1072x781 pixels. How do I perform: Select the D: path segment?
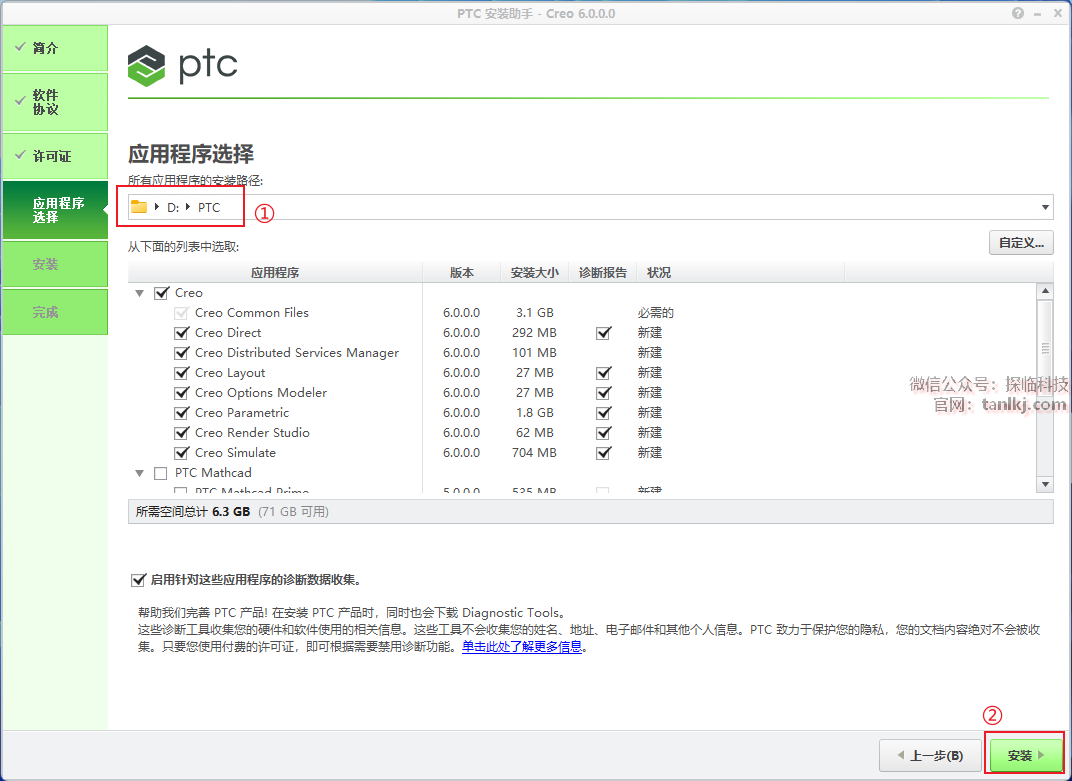[173, 207]
